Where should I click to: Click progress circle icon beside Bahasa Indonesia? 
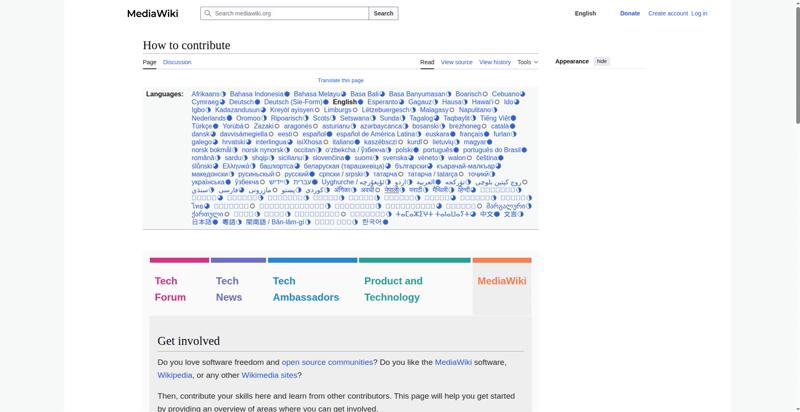(x=287, y=94)
